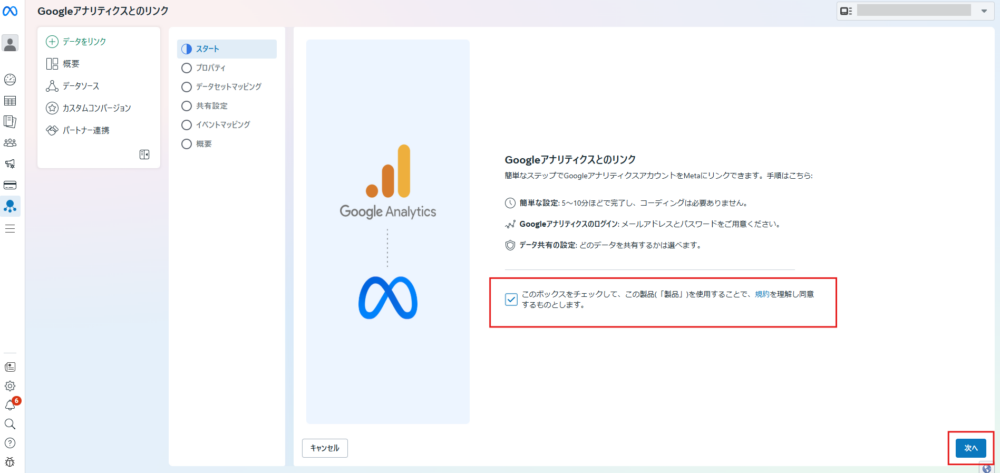Click the 簡単な設定 line with clock icon
This screenshot has width=1000, height=473.
point(626,203)
